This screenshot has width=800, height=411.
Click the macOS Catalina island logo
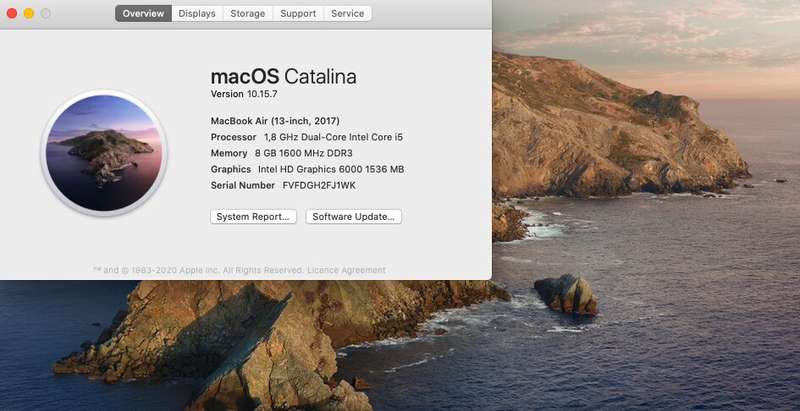pos(104,152)
